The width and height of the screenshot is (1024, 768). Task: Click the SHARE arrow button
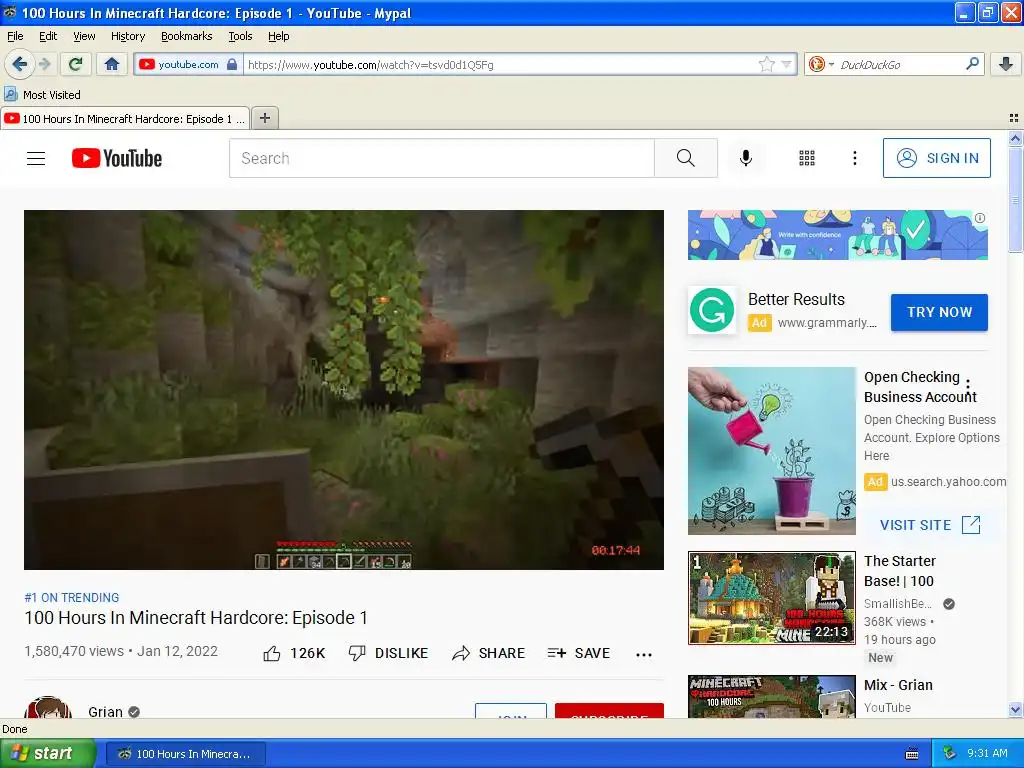point(488,653)
